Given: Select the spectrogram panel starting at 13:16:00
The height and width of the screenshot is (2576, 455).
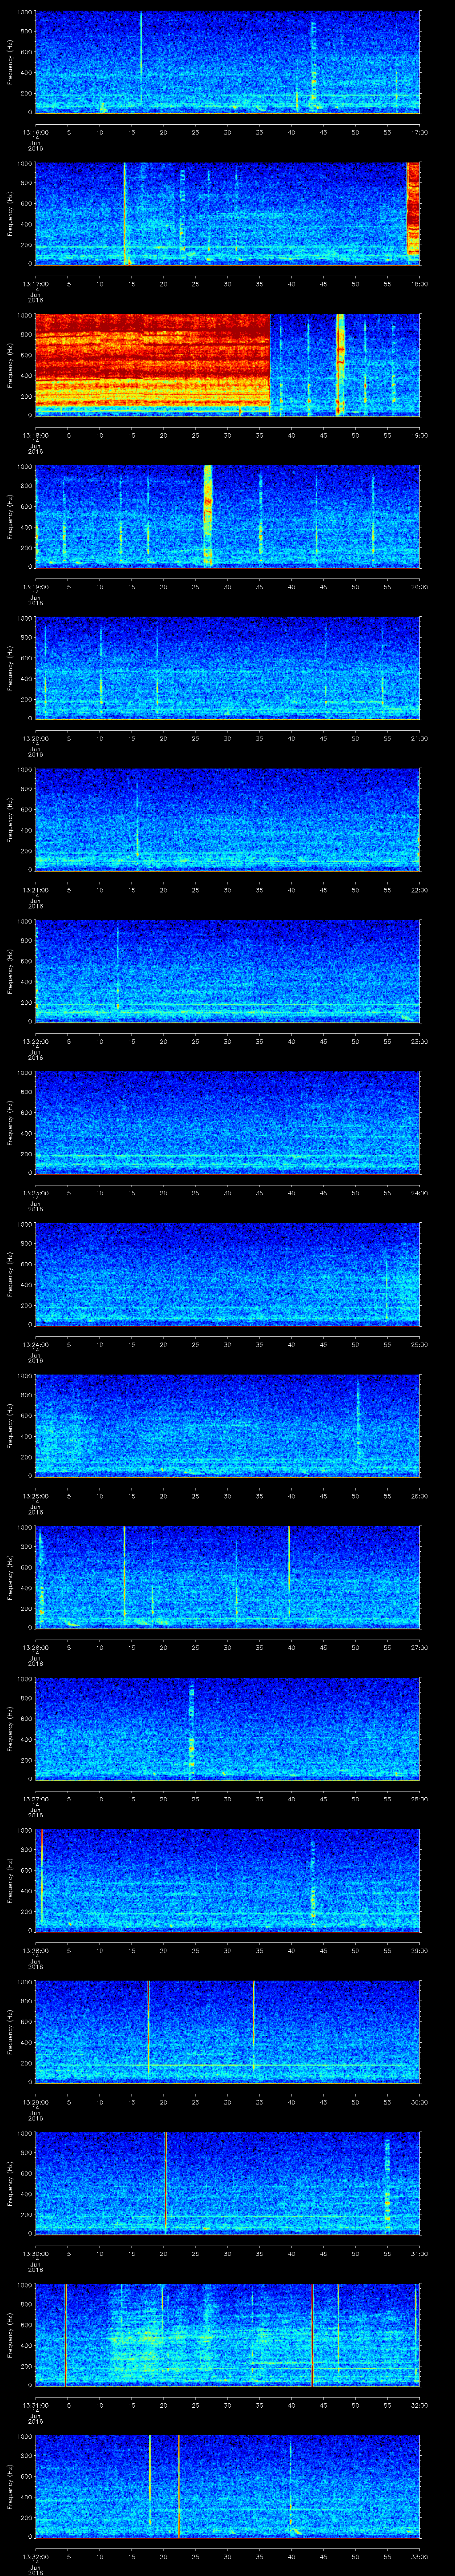Looking at the screenshot, I should 227,62.
